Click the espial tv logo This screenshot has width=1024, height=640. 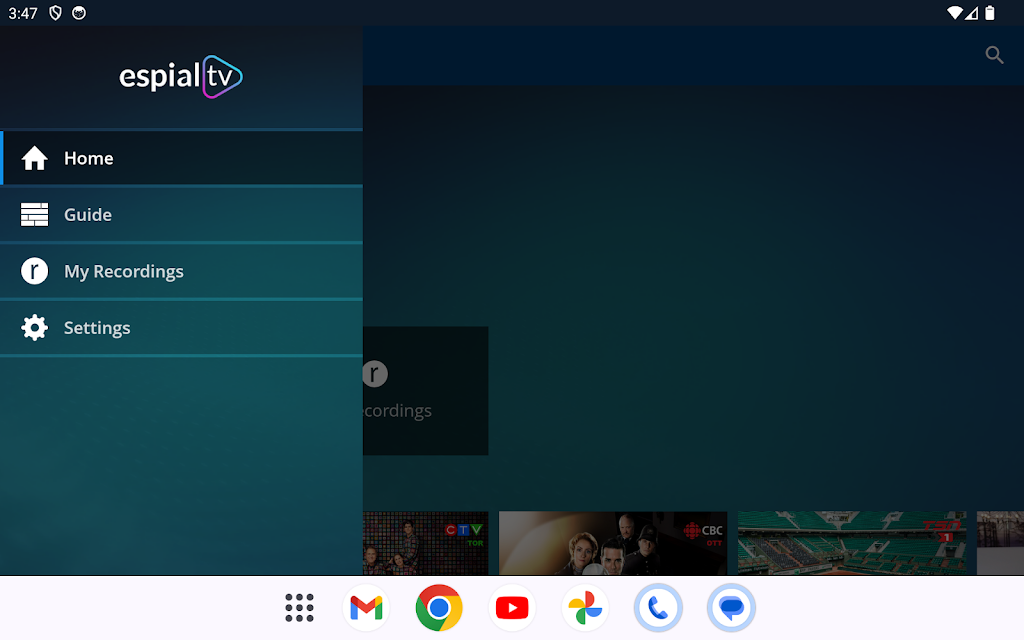click(x=181, y=77)
